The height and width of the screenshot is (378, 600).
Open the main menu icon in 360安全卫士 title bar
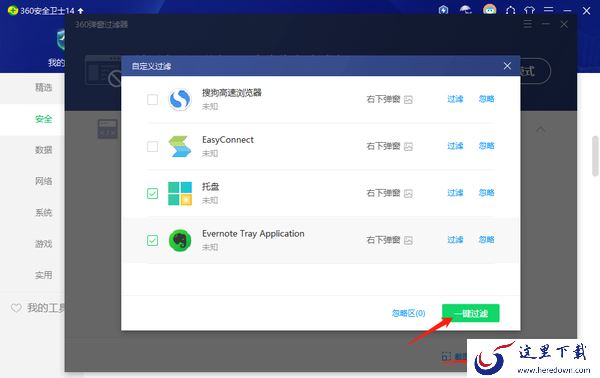click(x=548, y=10)
